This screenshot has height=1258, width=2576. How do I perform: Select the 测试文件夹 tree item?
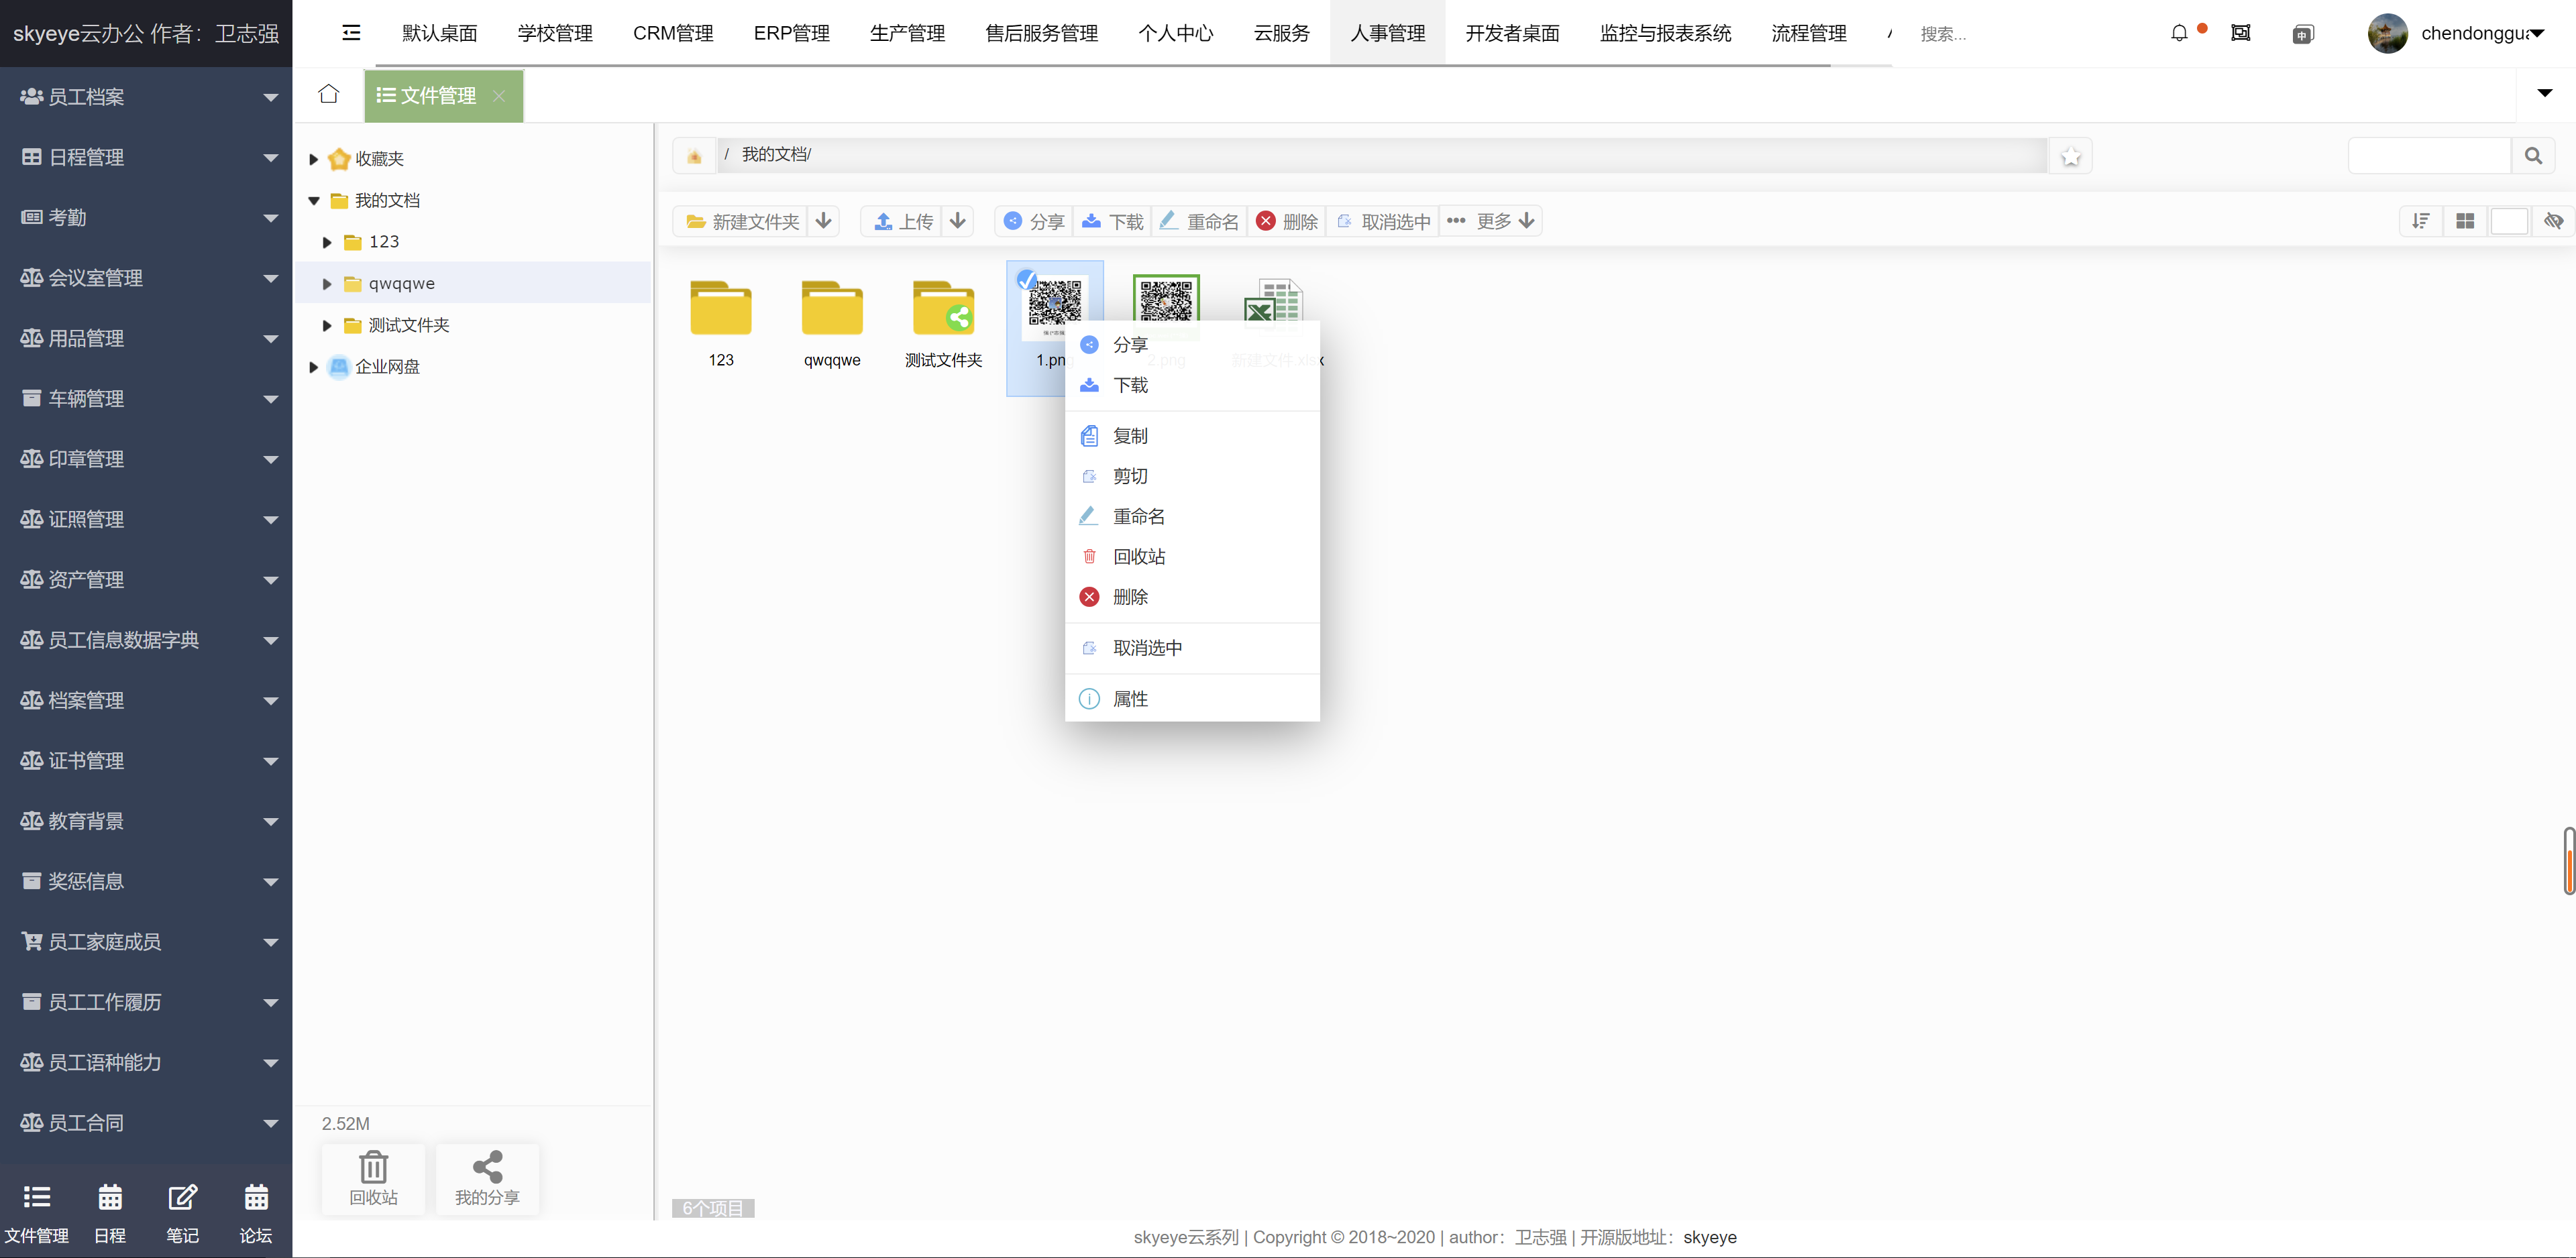[408, 325]
